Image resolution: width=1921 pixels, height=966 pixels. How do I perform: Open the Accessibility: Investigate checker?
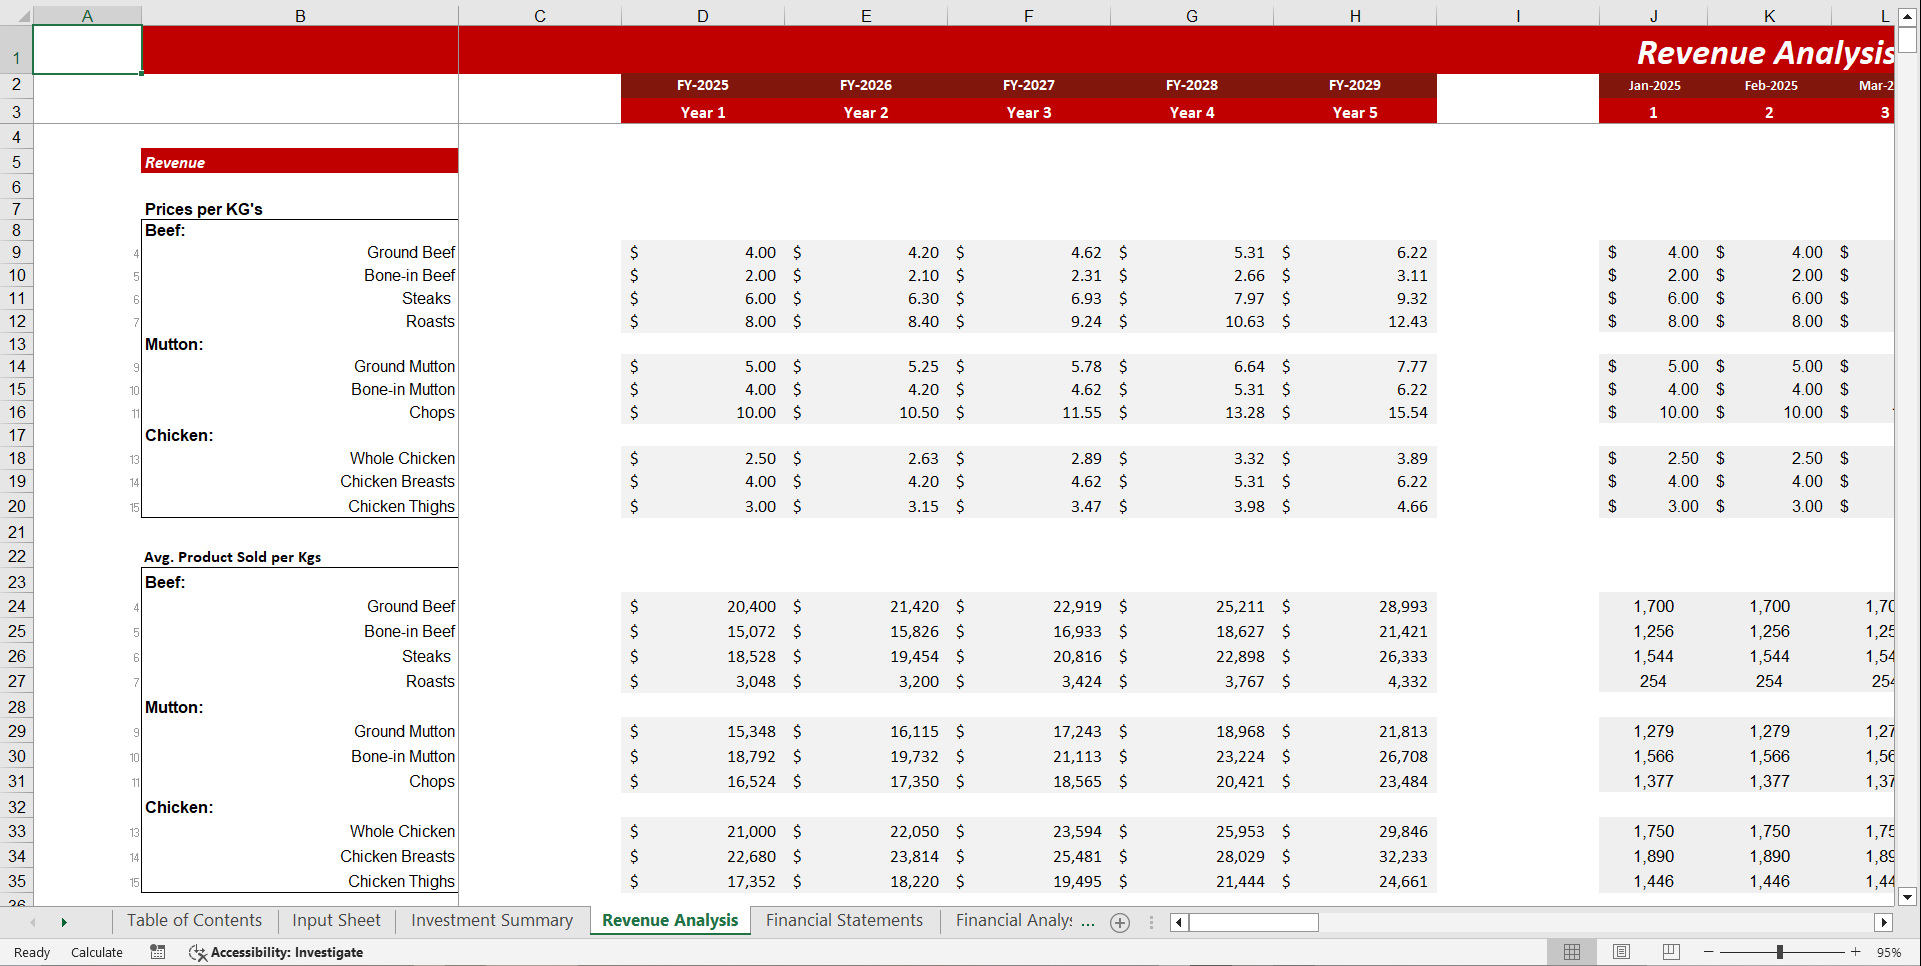(276, 952)
